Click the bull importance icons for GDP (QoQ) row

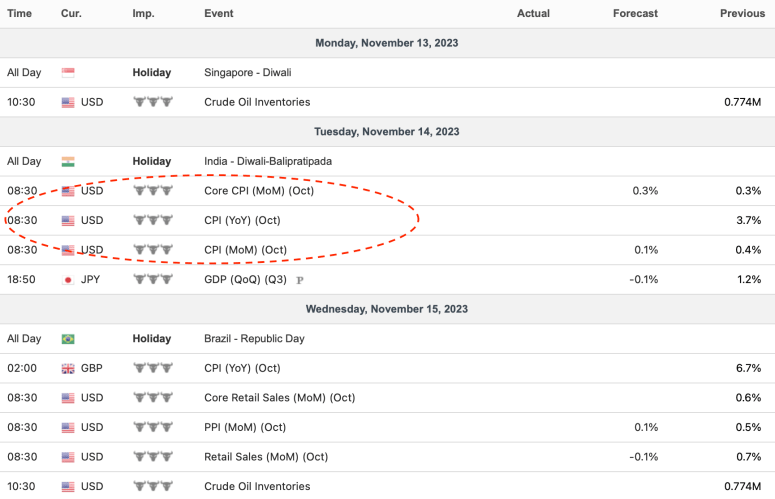coord(153,280)
